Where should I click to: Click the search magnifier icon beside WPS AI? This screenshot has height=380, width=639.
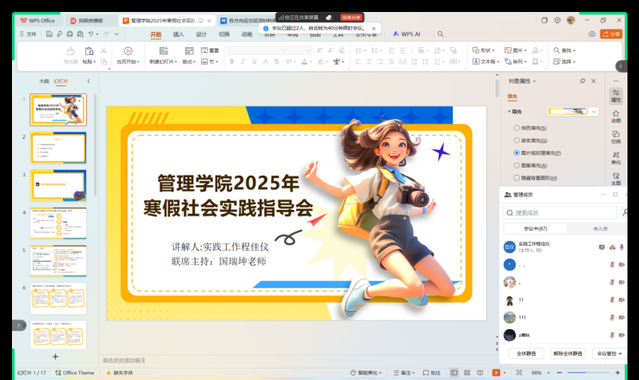click(x=441, y=34)
